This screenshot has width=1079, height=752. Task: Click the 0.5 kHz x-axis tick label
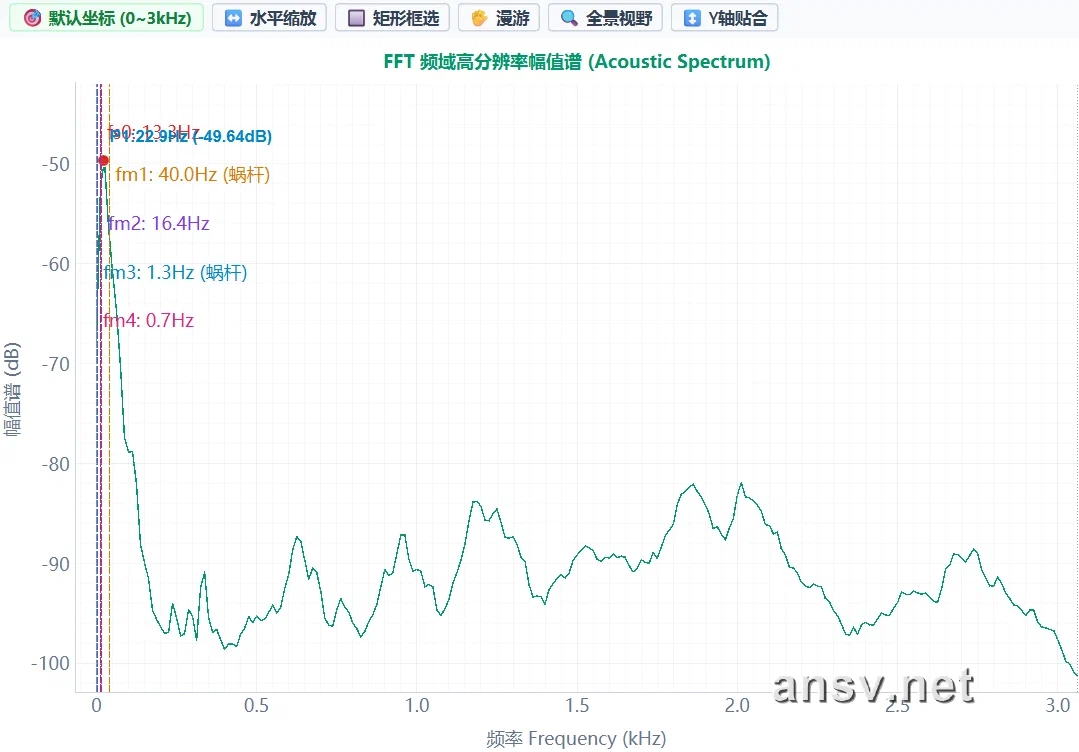pyautogui.click(x=257, y=705)
